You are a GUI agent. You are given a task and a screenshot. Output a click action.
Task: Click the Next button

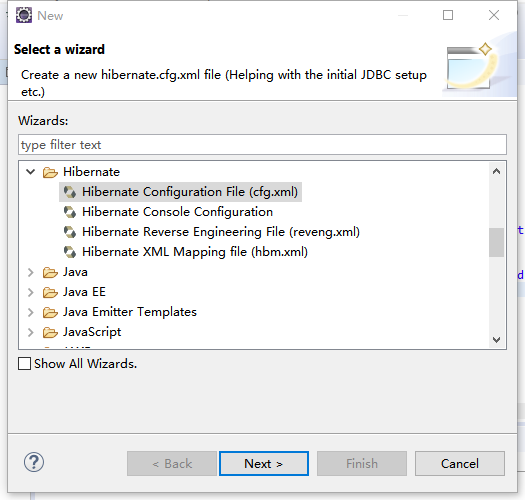tap(264, 463)
